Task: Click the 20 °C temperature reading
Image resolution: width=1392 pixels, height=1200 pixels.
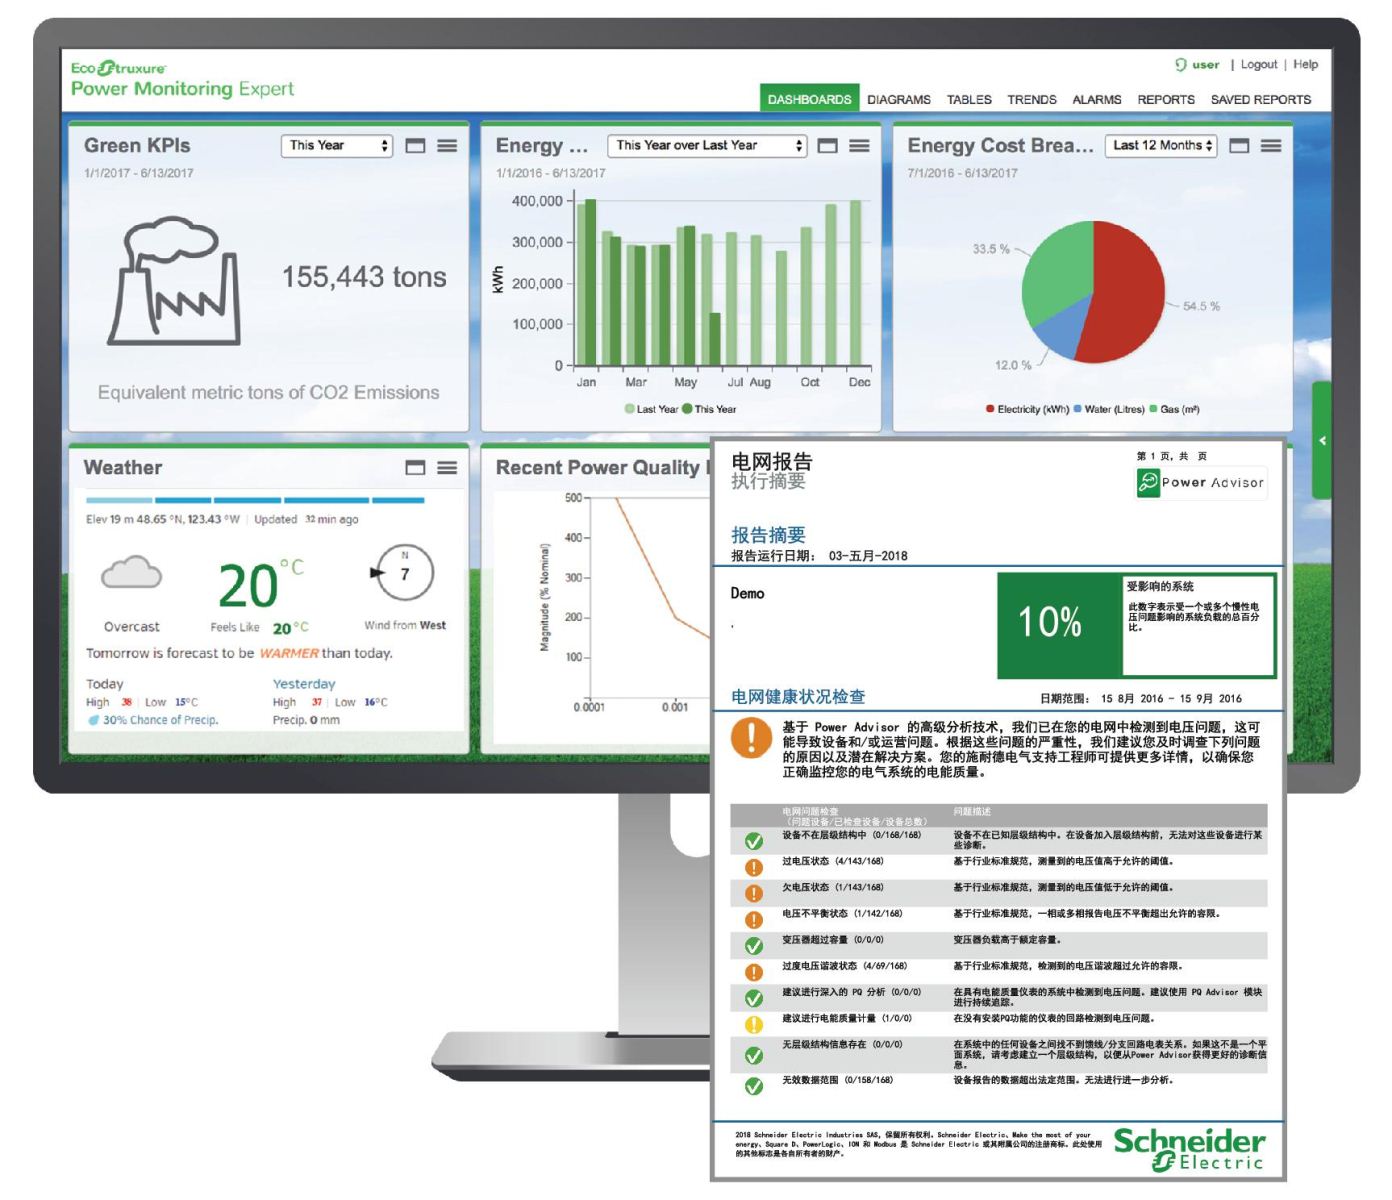Action: coord(260,584)
